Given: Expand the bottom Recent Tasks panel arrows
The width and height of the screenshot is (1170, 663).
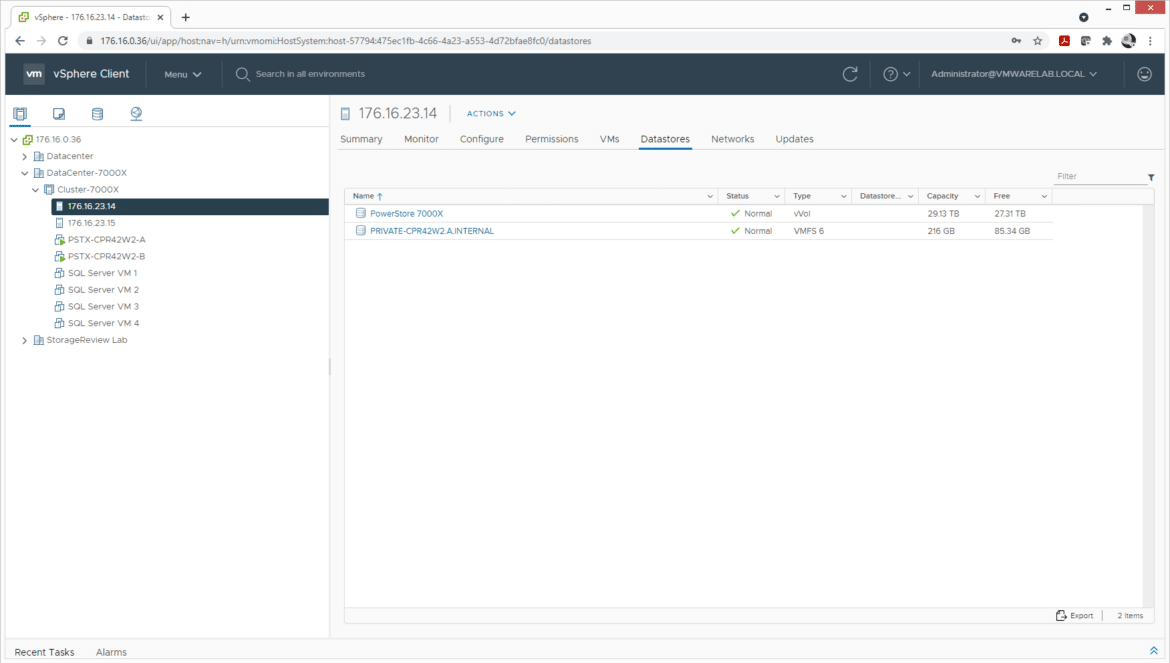Looking at the screenshot, I should pos(1154,651).
